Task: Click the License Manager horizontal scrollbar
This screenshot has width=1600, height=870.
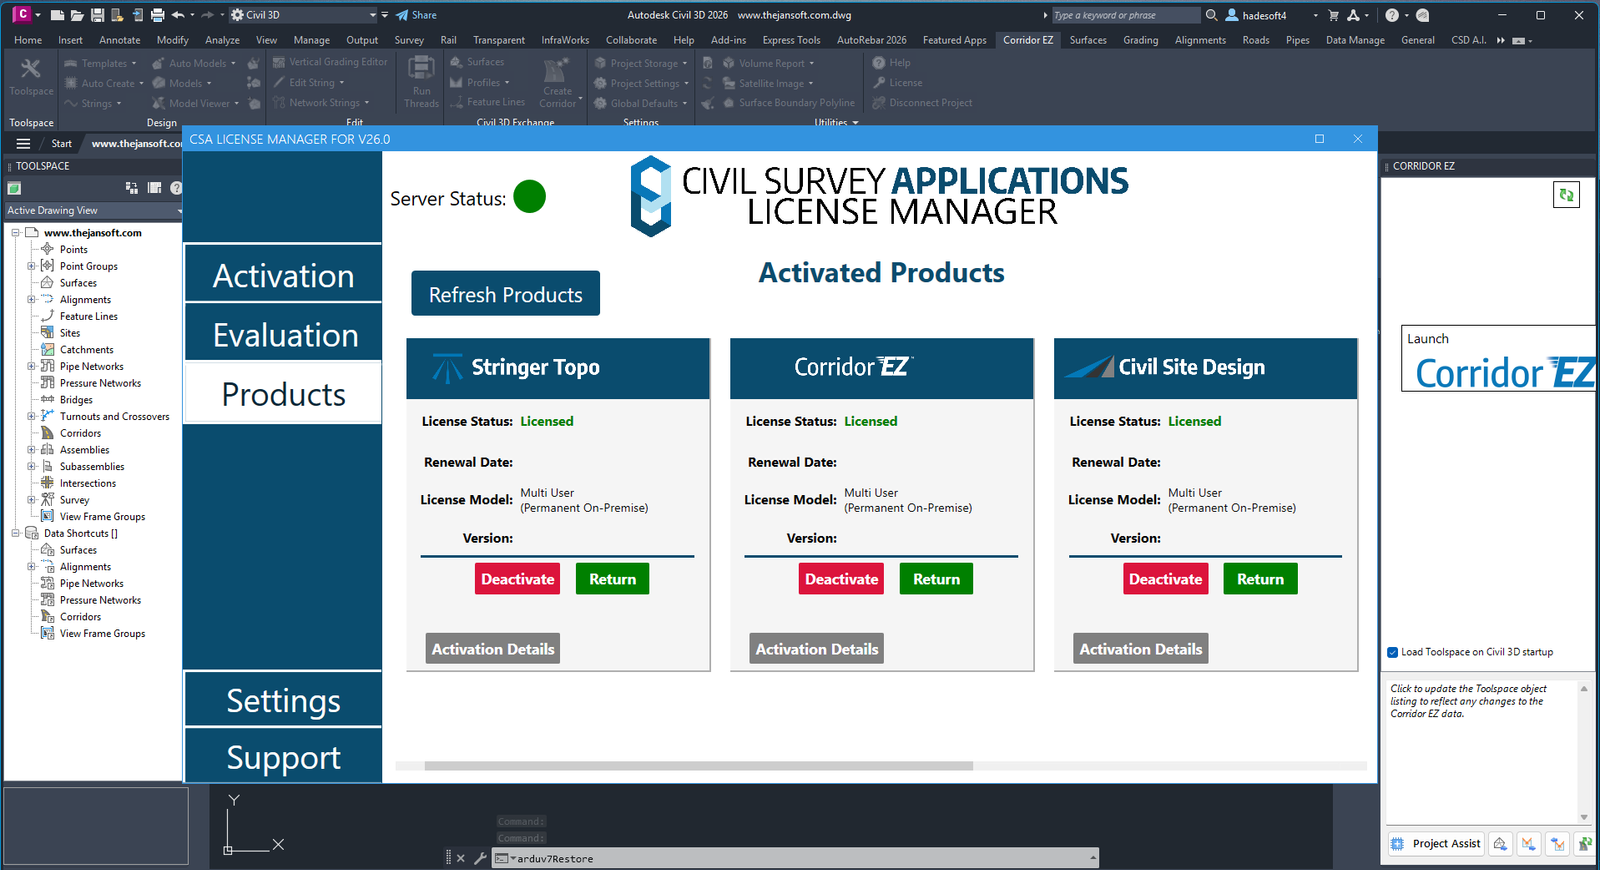Action: coord(698,766)
